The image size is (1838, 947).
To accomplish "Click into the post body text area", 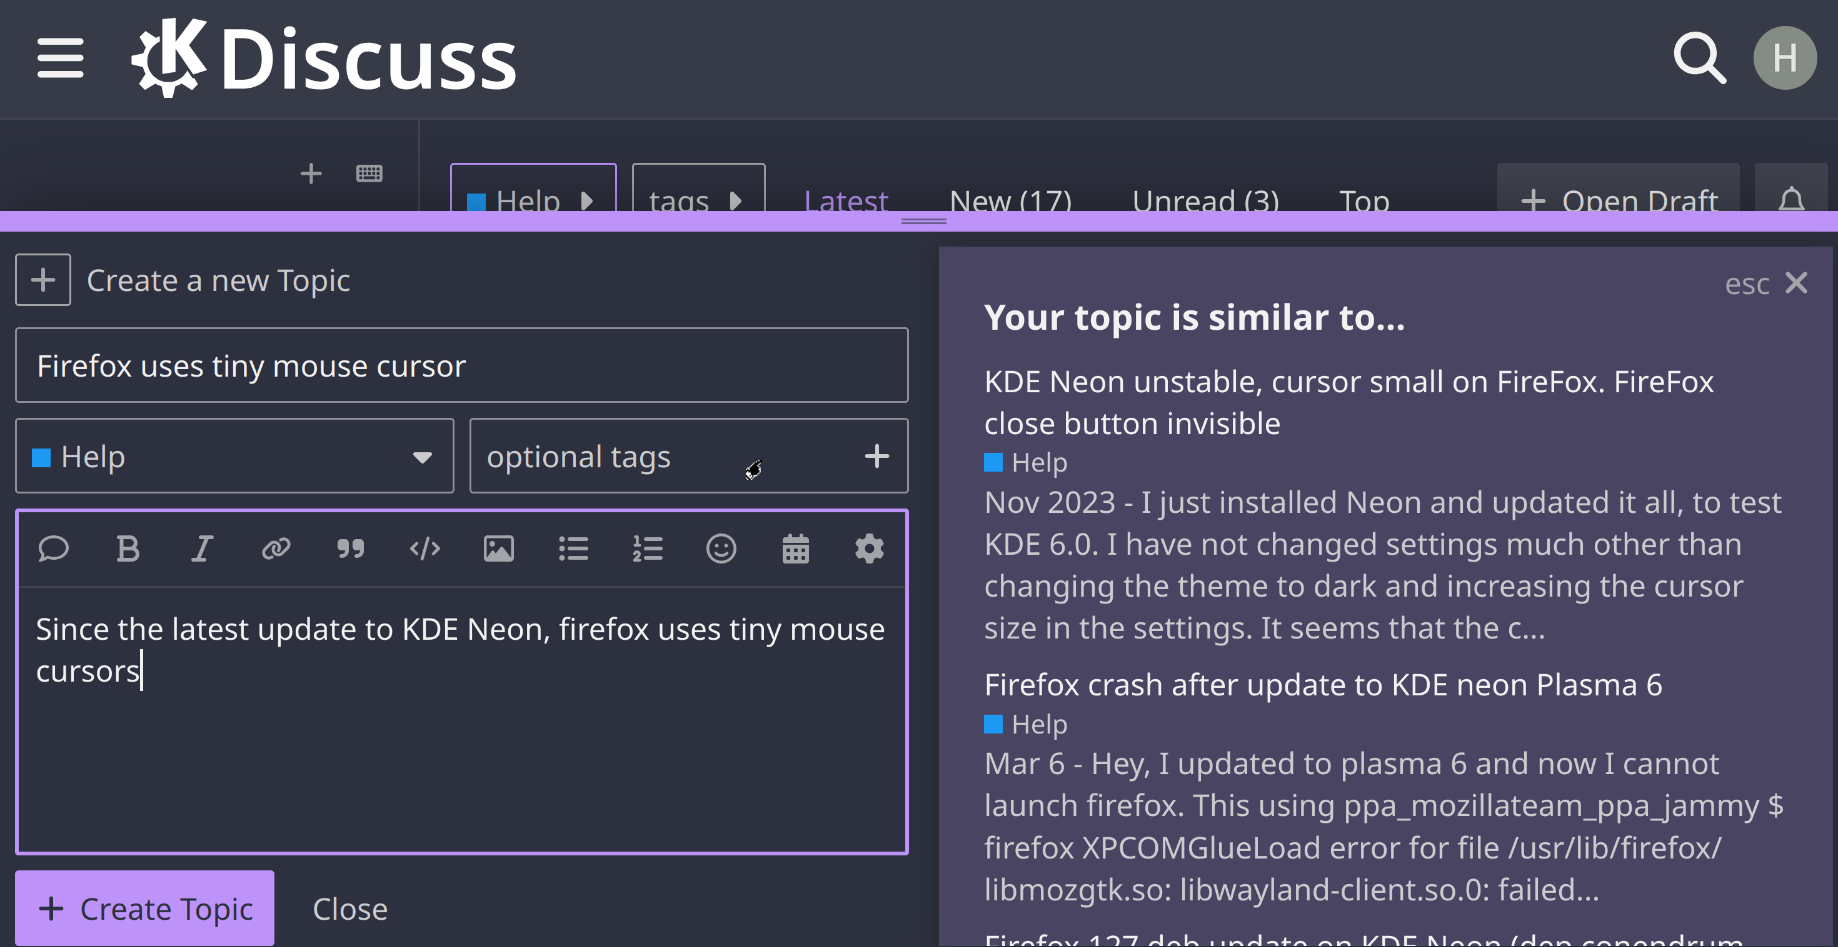I will tap(462, 720).
